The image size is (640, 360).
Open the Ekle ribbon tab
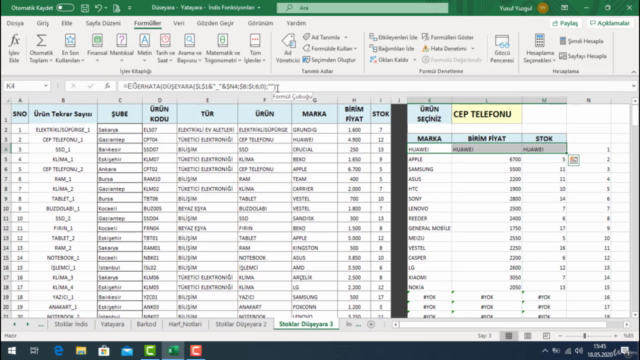click(x=67, y=23)
